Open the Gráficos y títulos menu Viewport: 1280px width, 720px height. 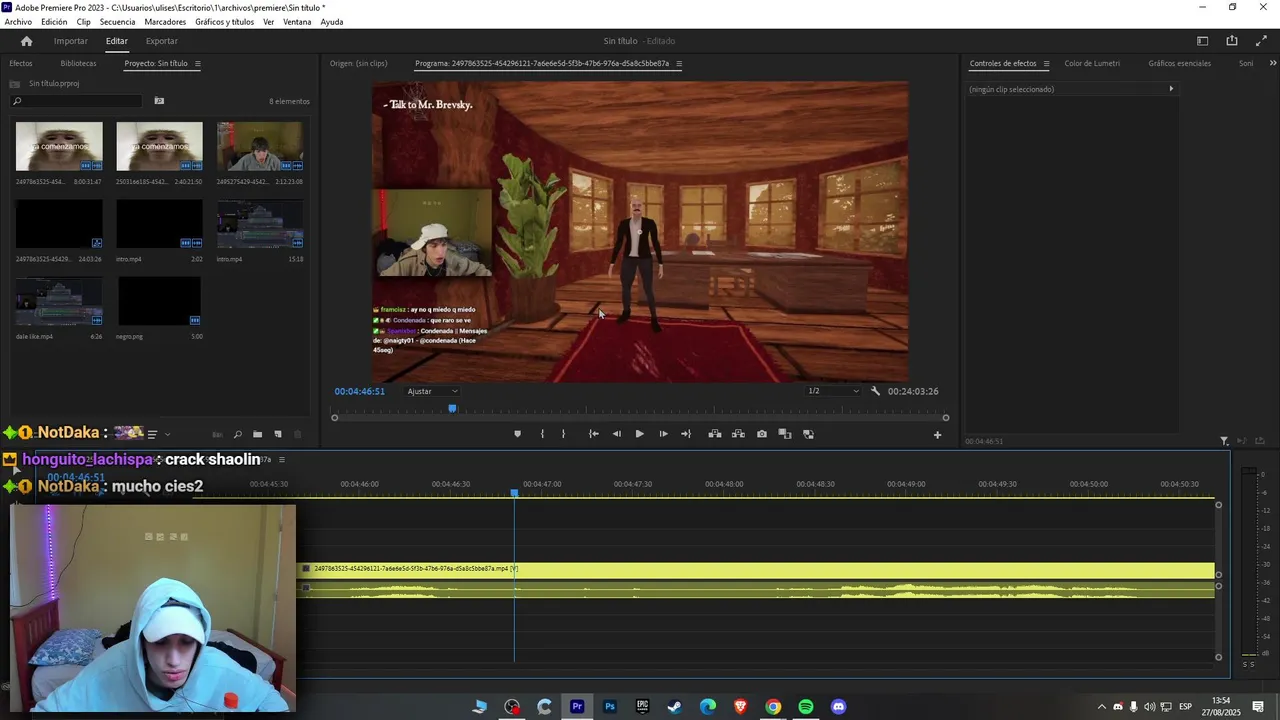[224, 22]
